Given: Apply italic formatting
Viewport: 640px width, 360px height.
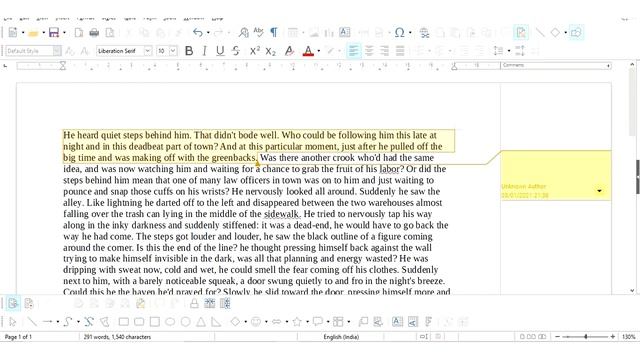Looking at the screenshot, I should point(204,51).
